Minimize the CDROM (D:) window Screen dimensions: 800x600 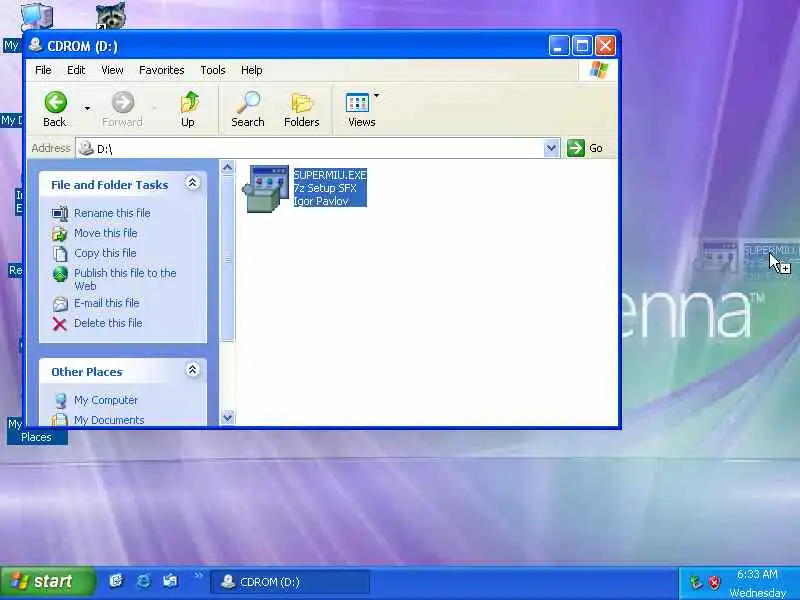click(559, 46)
